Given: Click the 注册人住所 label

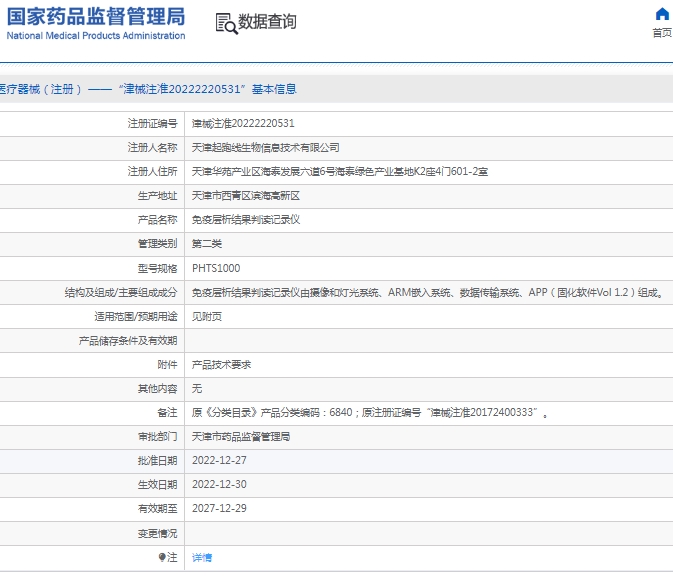Looking at the screenshot, I should 152,172.
